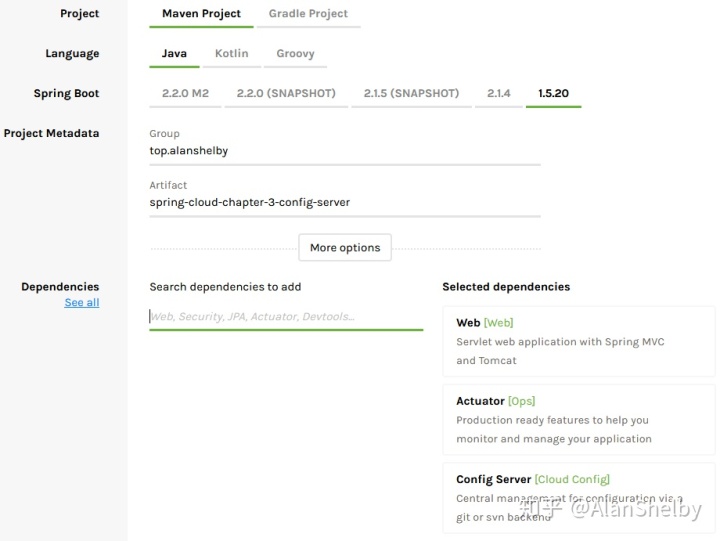Click 'Production ready features to help you' text
This screenshot has height=541, width=720.
(552, 420)
